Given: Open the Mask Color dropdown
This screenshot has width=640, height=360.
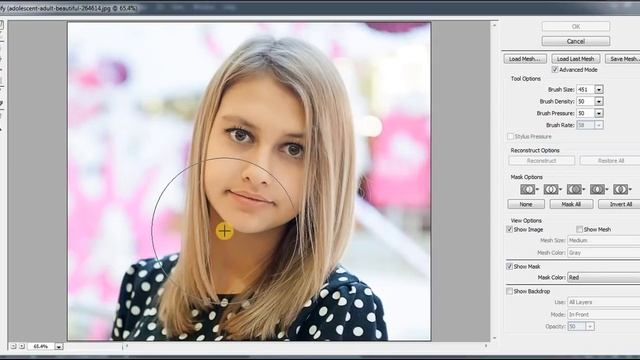Looking at the screenshot, I should point(604,278).
